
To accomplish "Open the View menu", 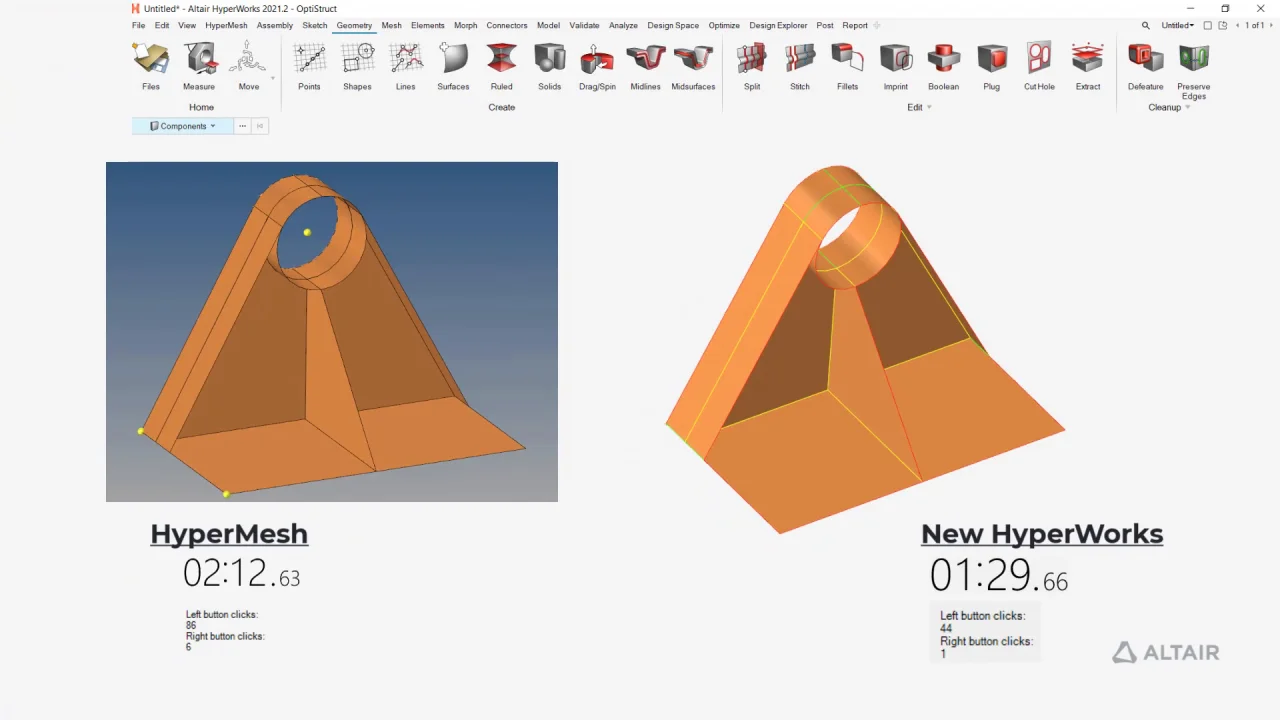I will coord(187,25).
